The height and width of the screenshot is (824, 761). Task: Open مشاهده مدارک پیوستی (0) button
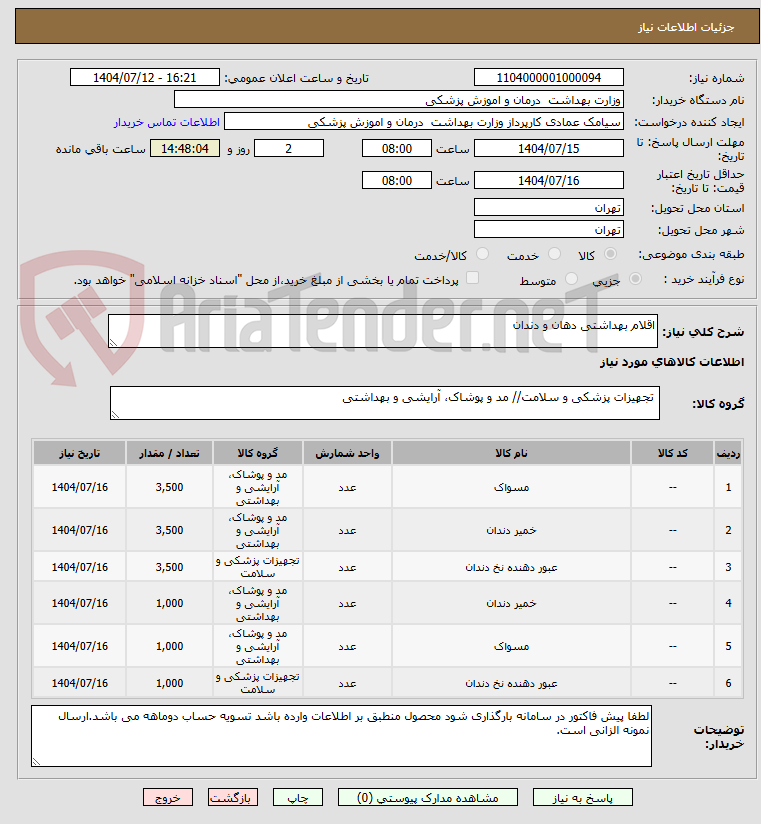click(x=427, y=797)
